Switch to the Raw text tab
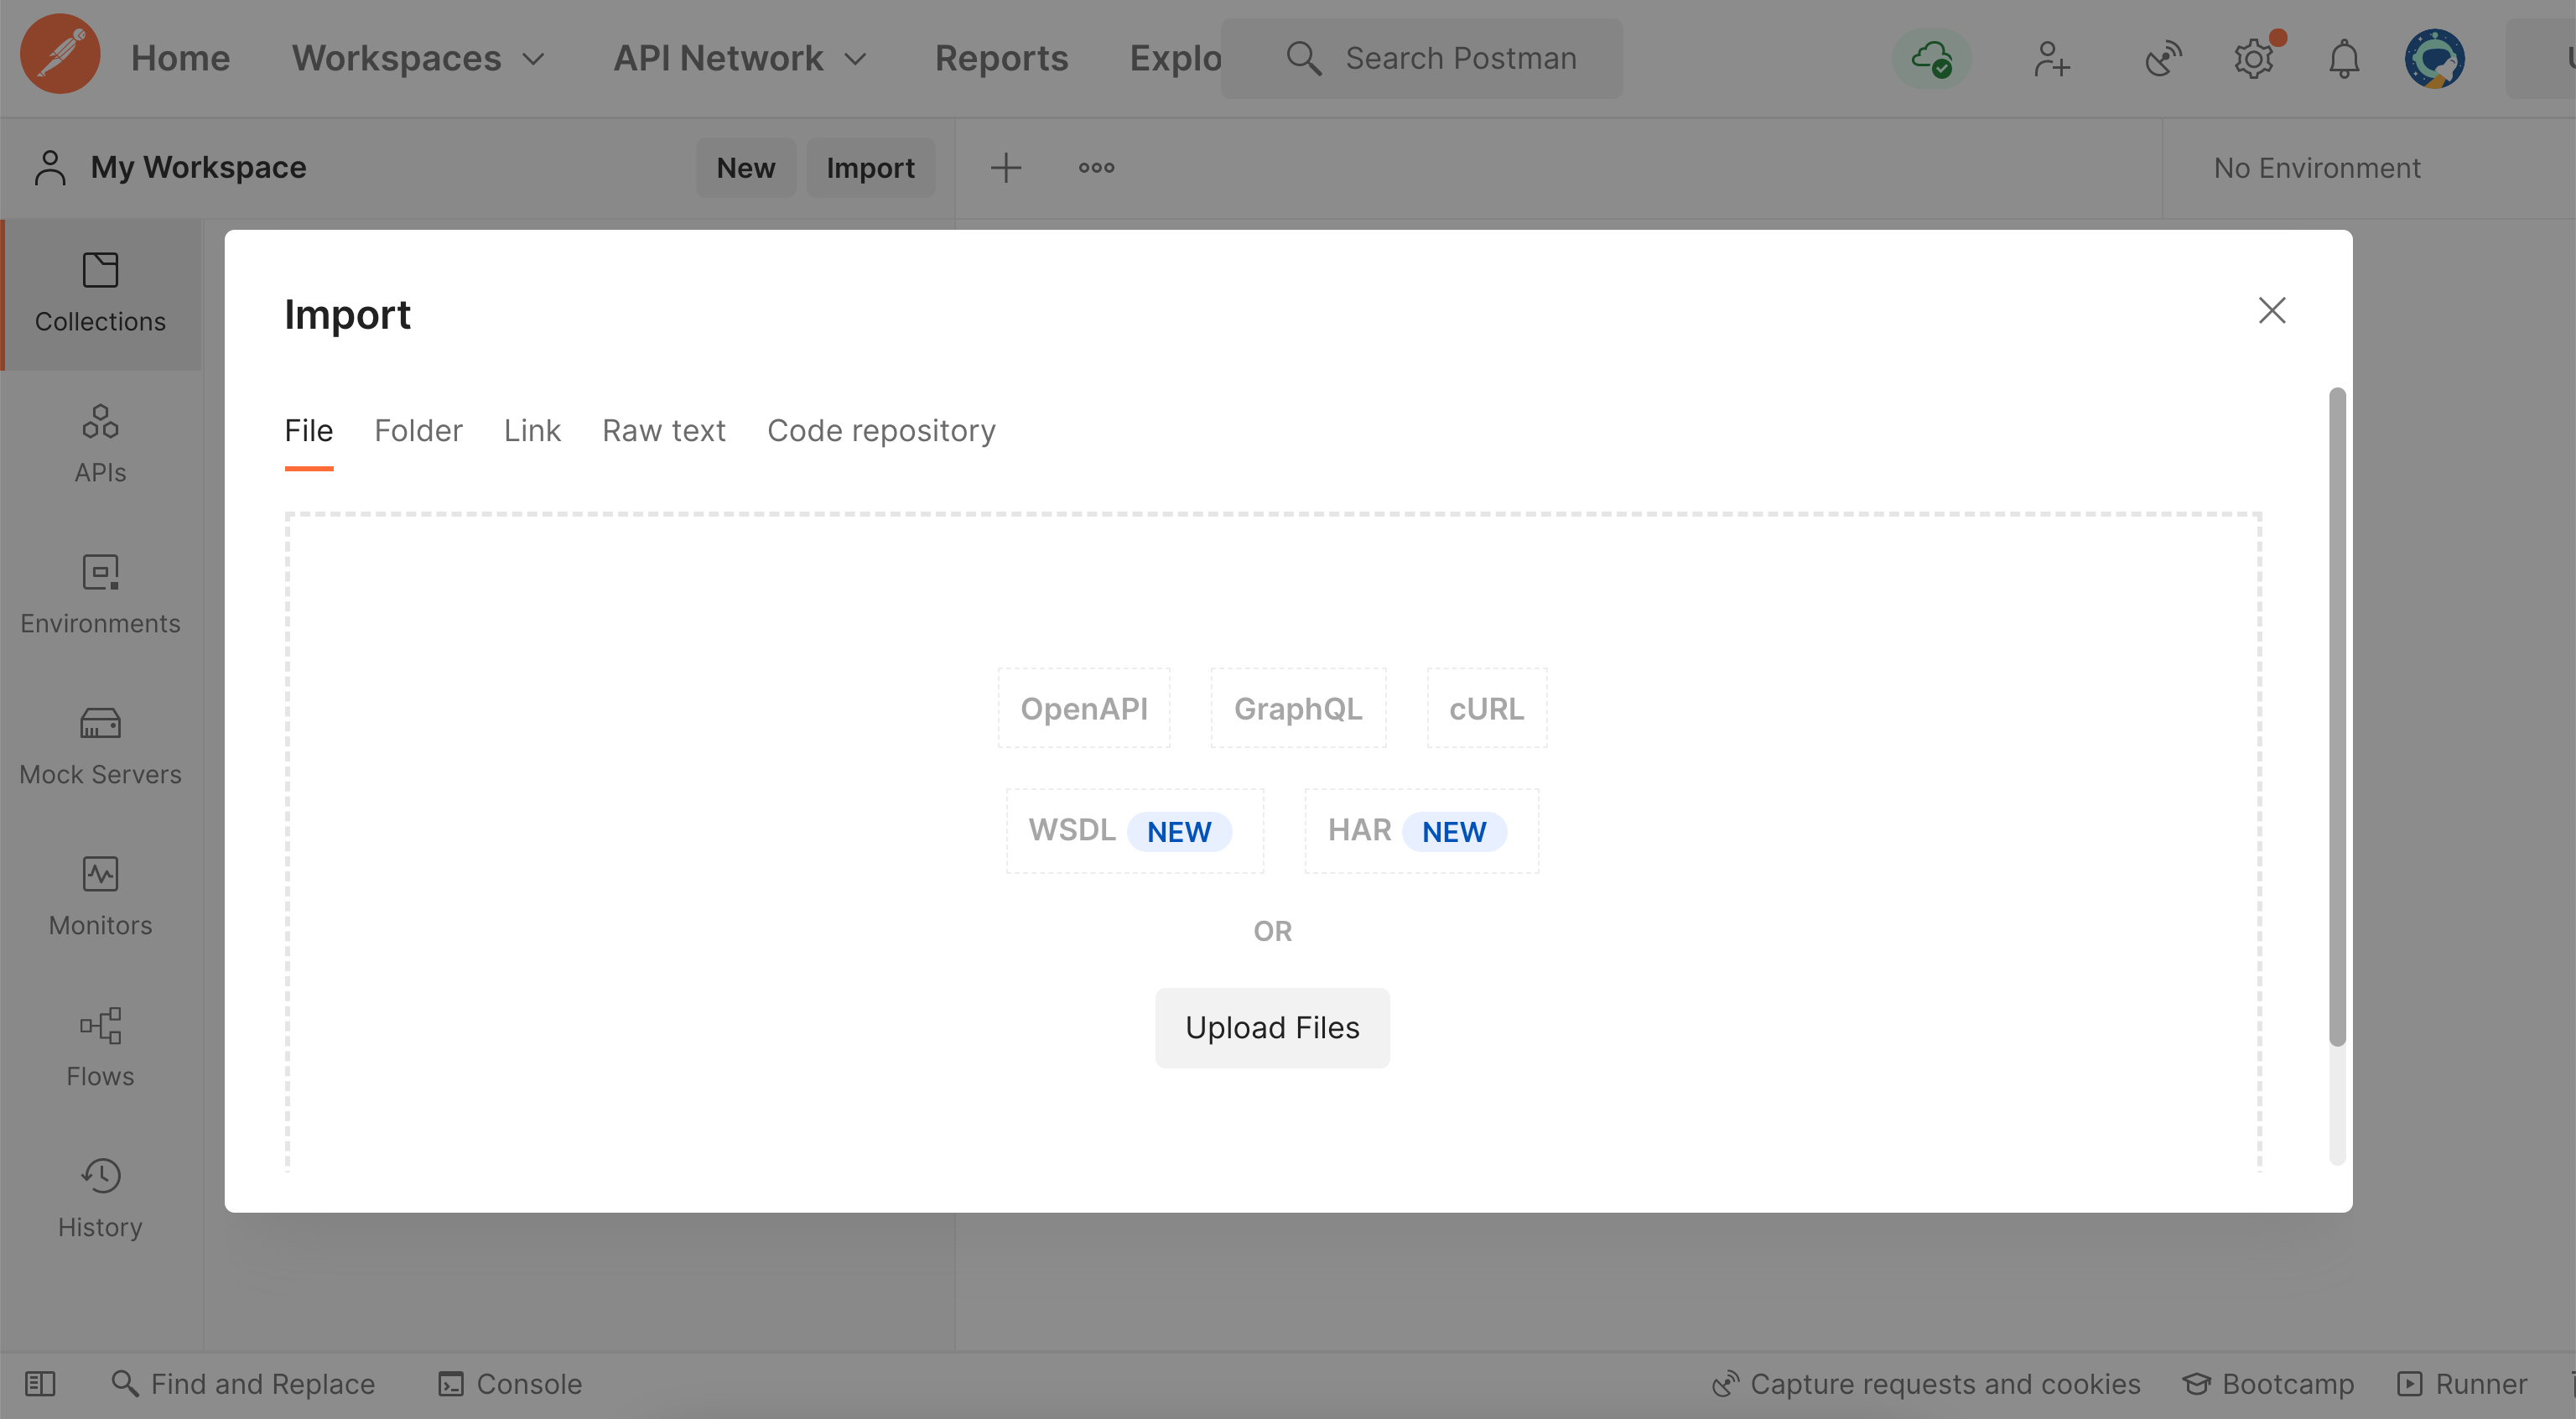2576x1419 pixels. (x=663, y=431)
